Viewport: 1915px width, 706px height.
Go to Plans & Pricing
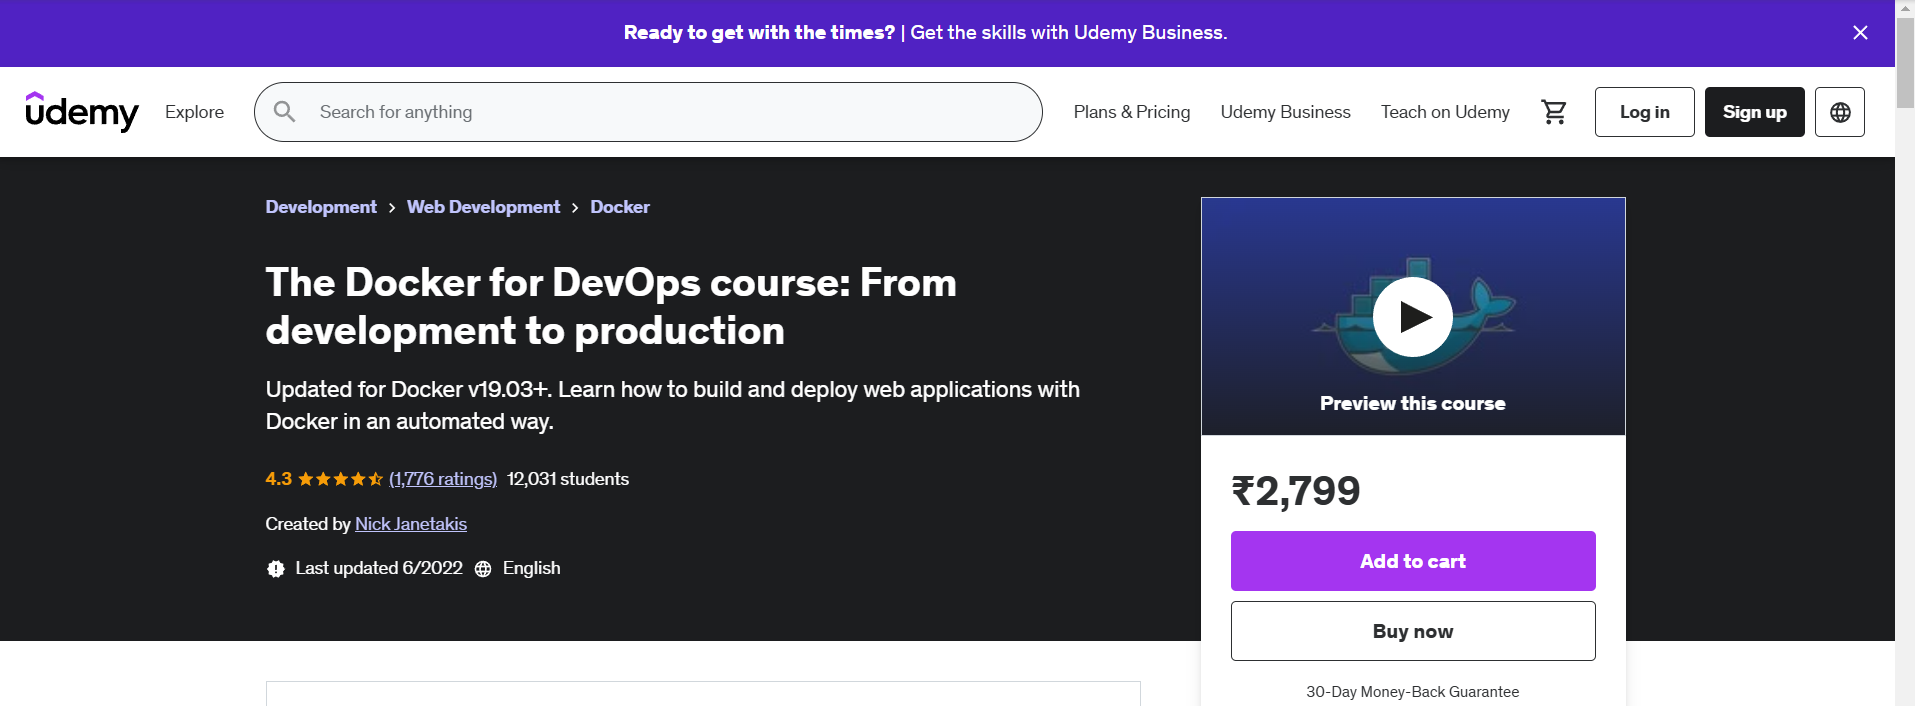(x=1131, y=112)
